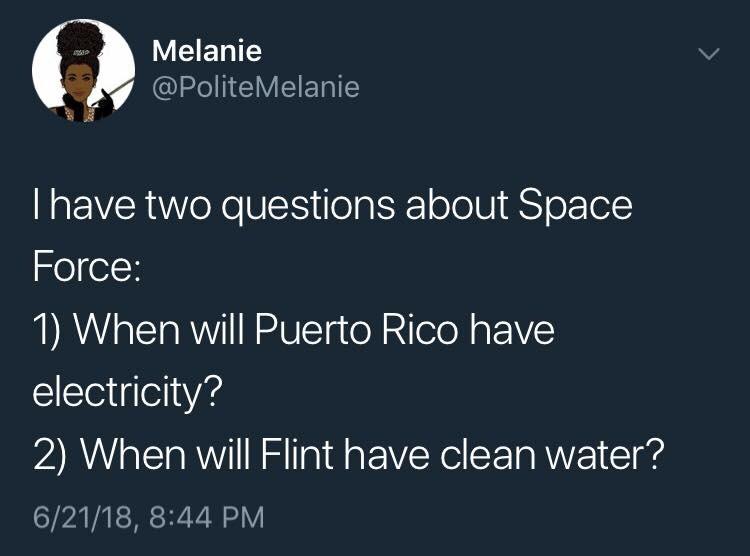Screen dimensions: 750x556
Task: Click the @PoliteMelanie handle
Action: point(255,88)
